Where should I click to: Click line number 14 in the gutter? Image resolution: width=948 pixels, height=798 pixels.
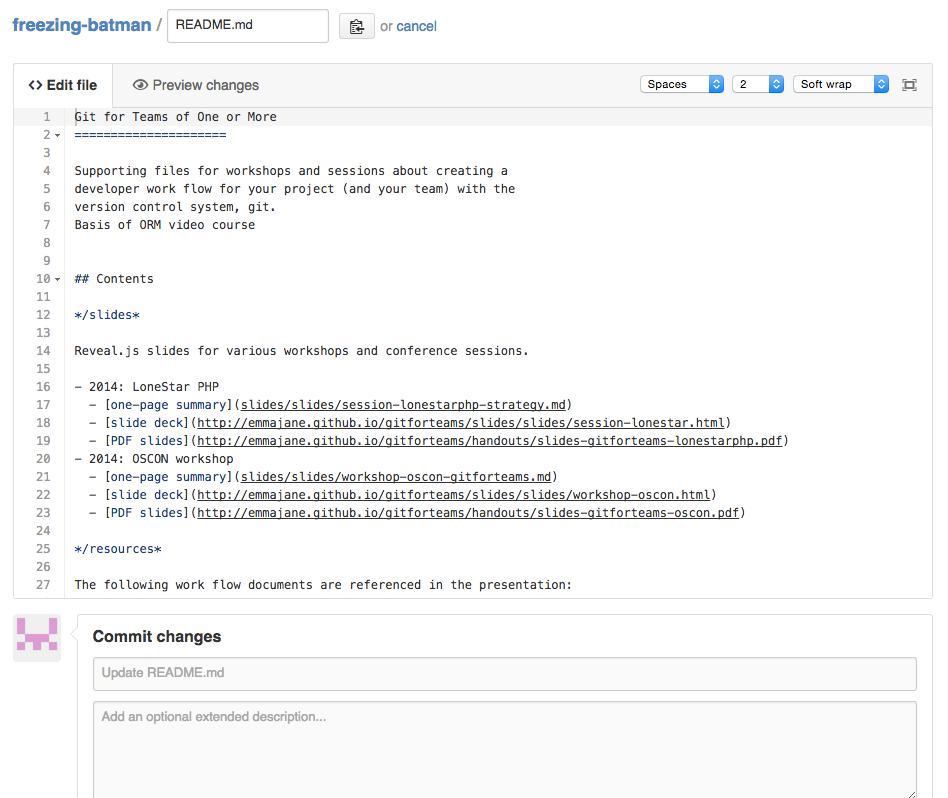43,350
